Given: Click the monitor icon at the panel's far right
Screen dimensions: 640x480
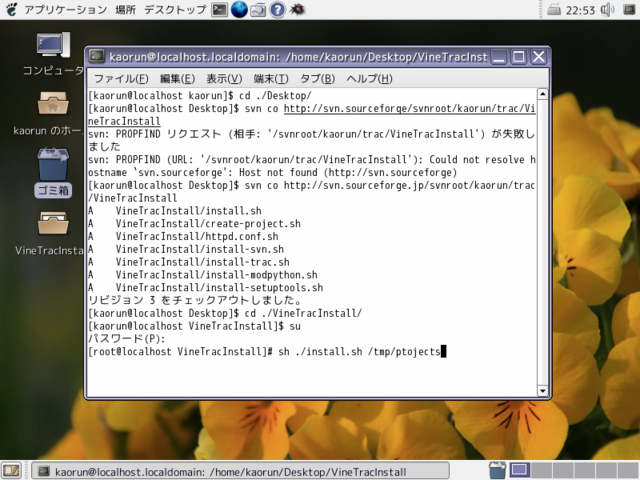Looking at the screenshot, I should [629, 9].
